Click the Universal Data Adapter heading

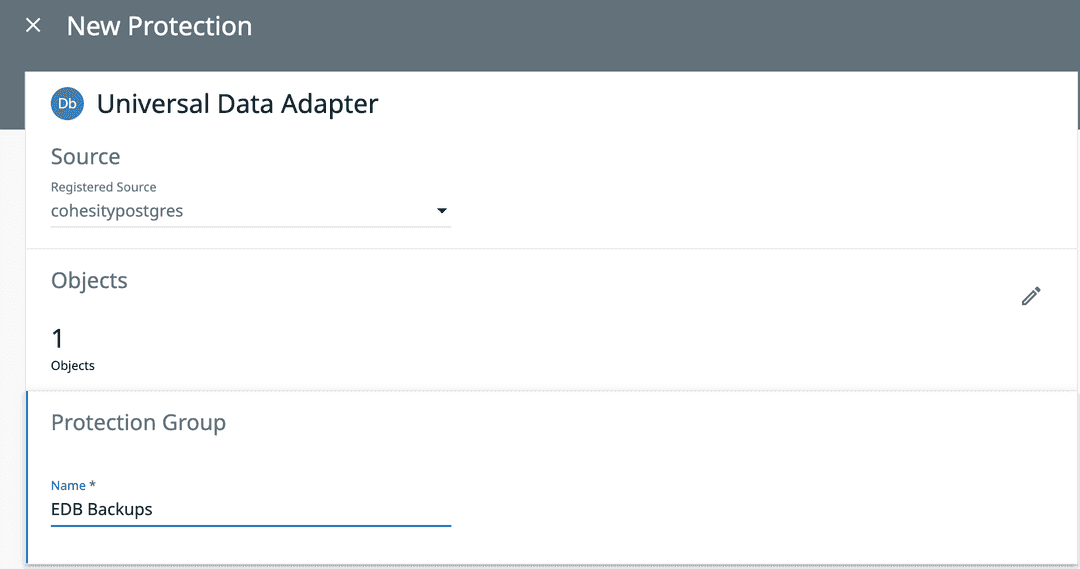tap(237, 103)
